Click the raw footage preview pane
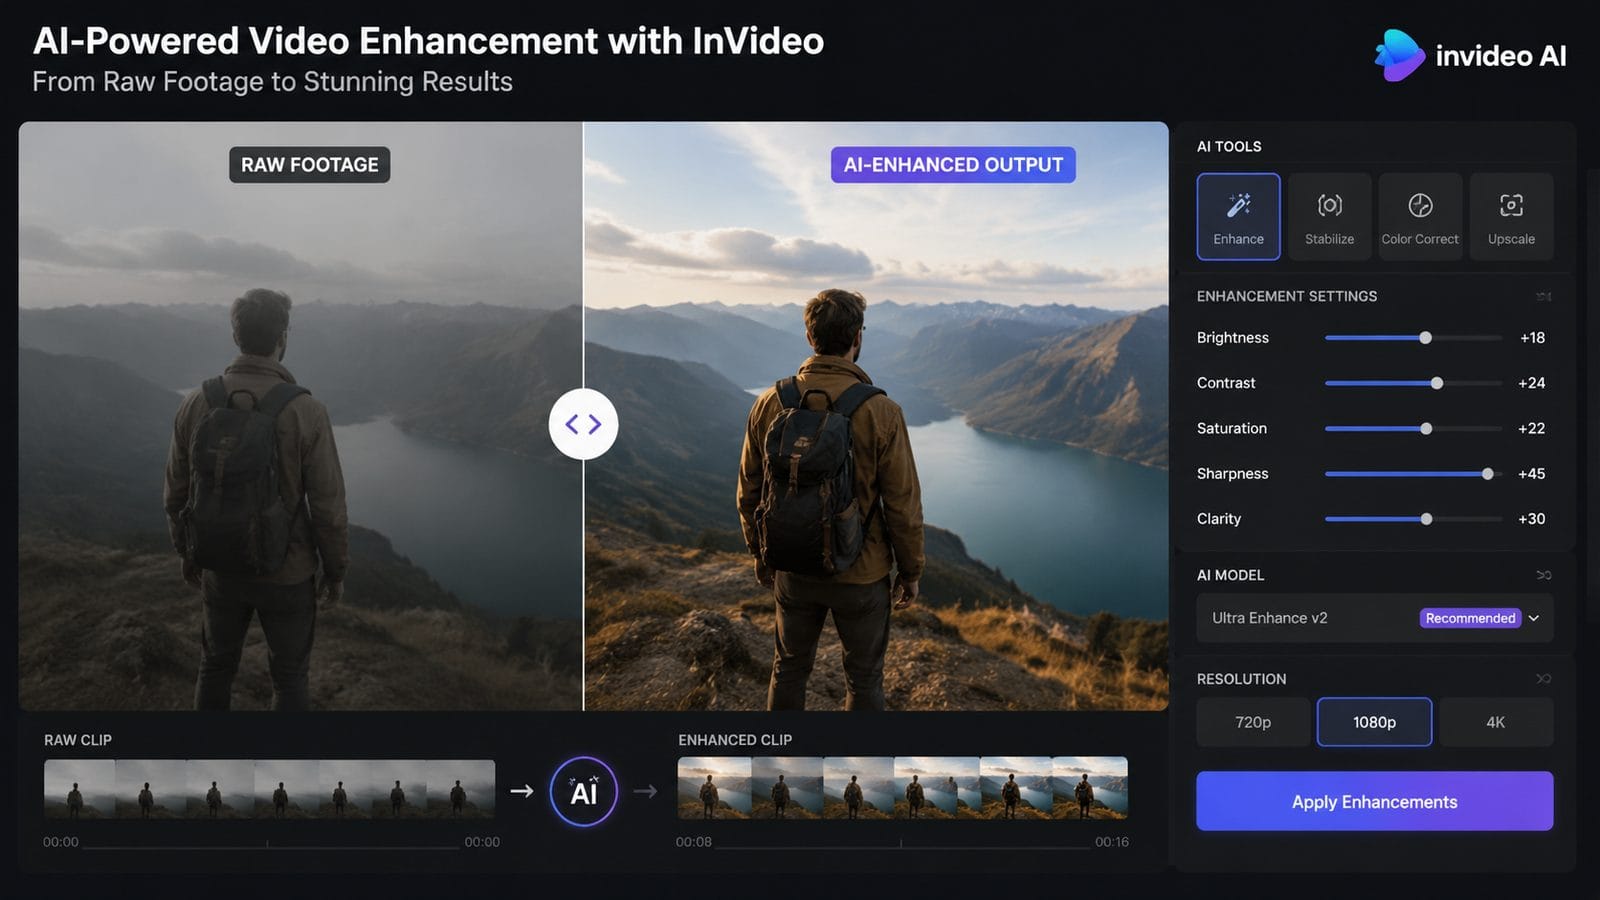Image resolution: width=1600 pixels, height=900 pixels. (x=300, y=416)
